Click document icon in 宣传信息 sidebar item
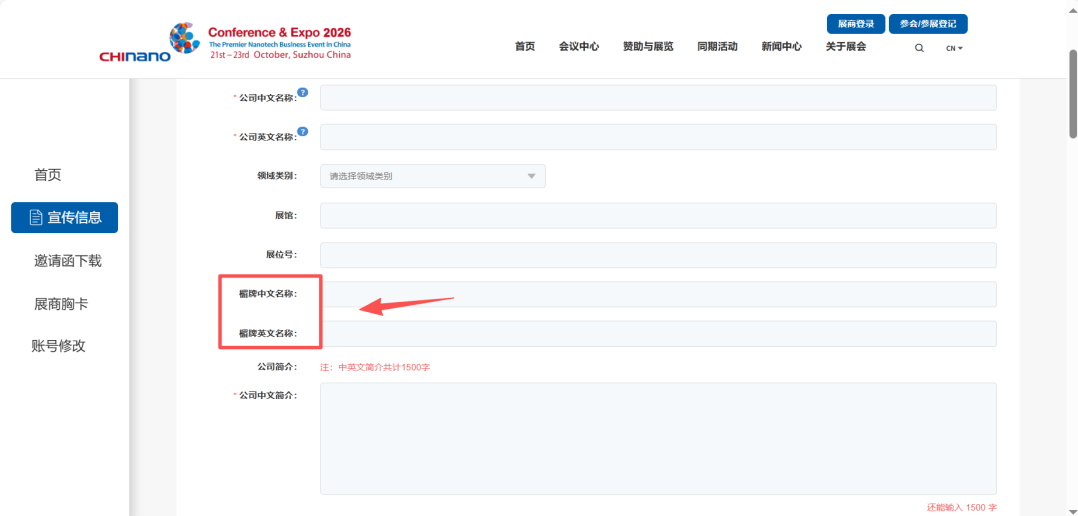Image resolution: width=1078 pixels, height=516 pixels. (36, 218)
